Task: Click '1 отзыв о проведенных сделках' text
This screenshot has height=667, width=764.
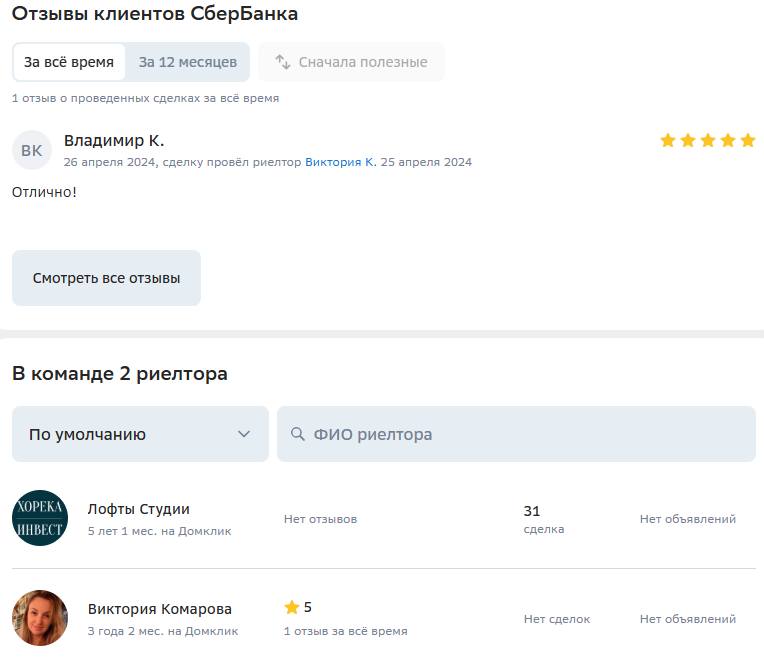Action: coord(106,98)
